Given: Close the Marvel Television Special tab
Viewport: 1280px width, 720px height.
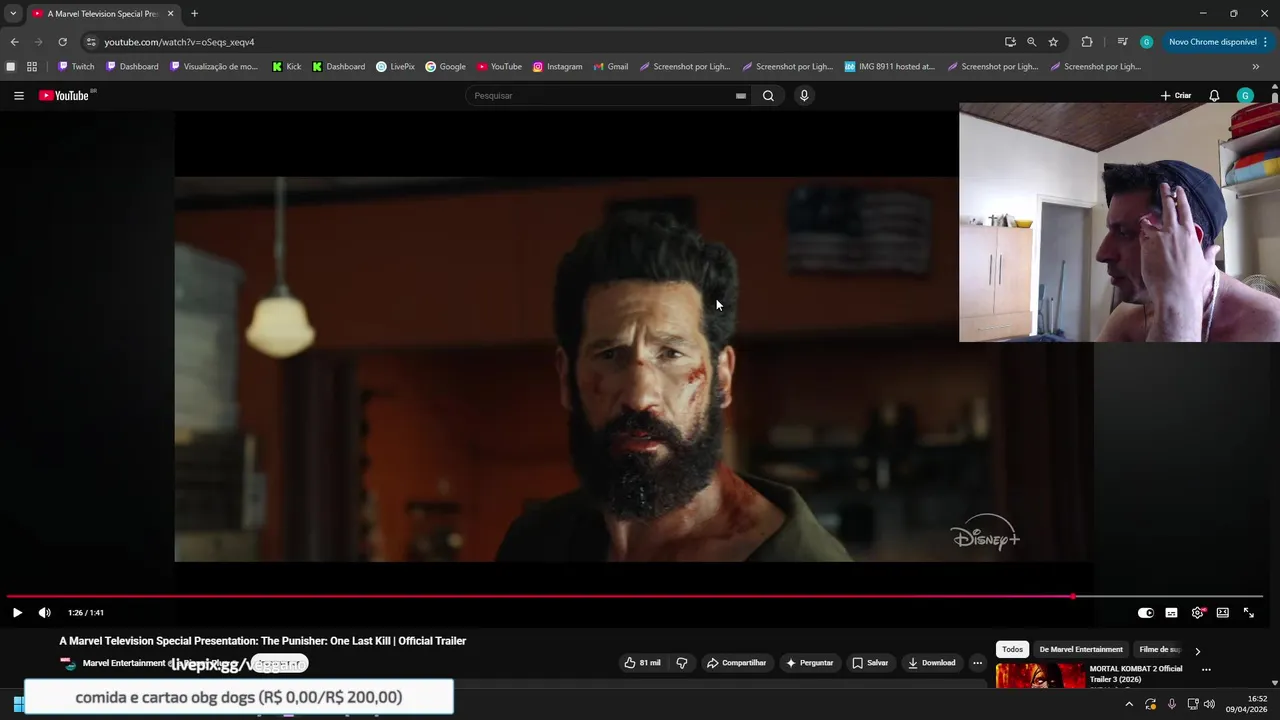Looking at the screenshot, I should click(x=170, y=14).
